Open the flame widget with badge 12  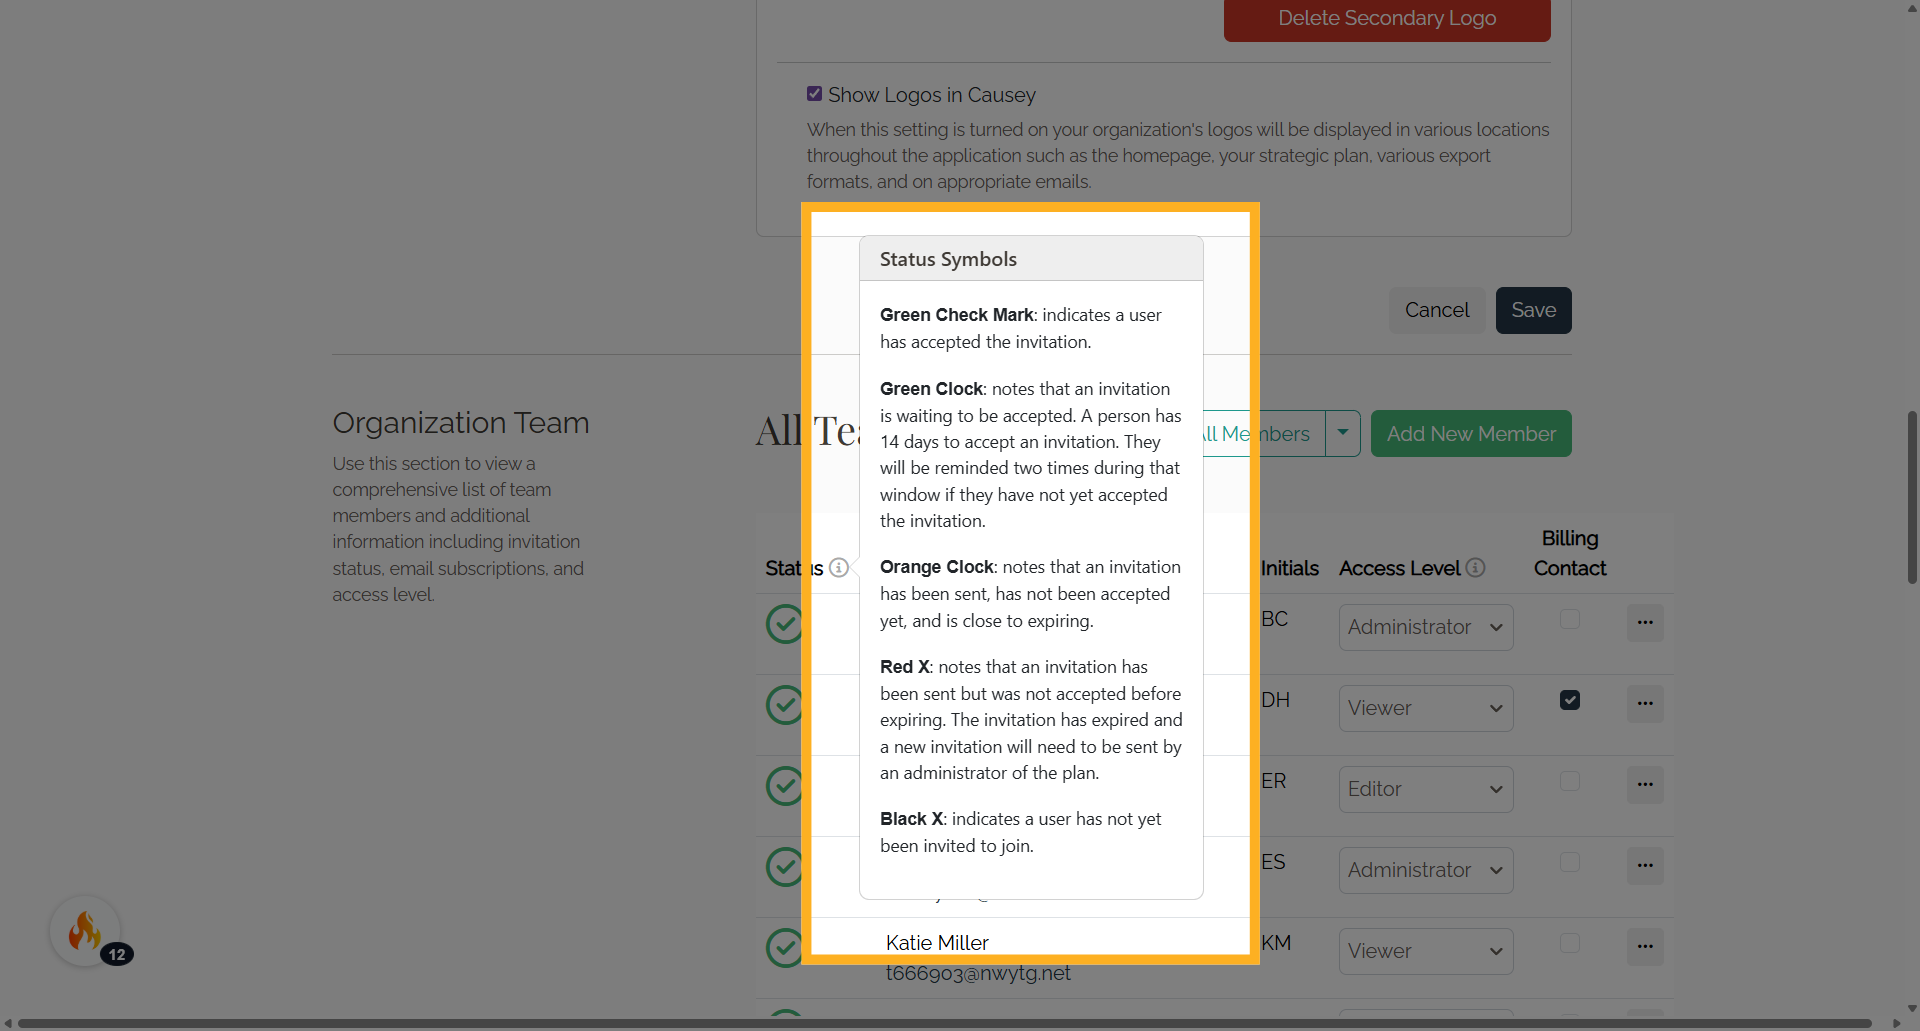pos(86,931)
